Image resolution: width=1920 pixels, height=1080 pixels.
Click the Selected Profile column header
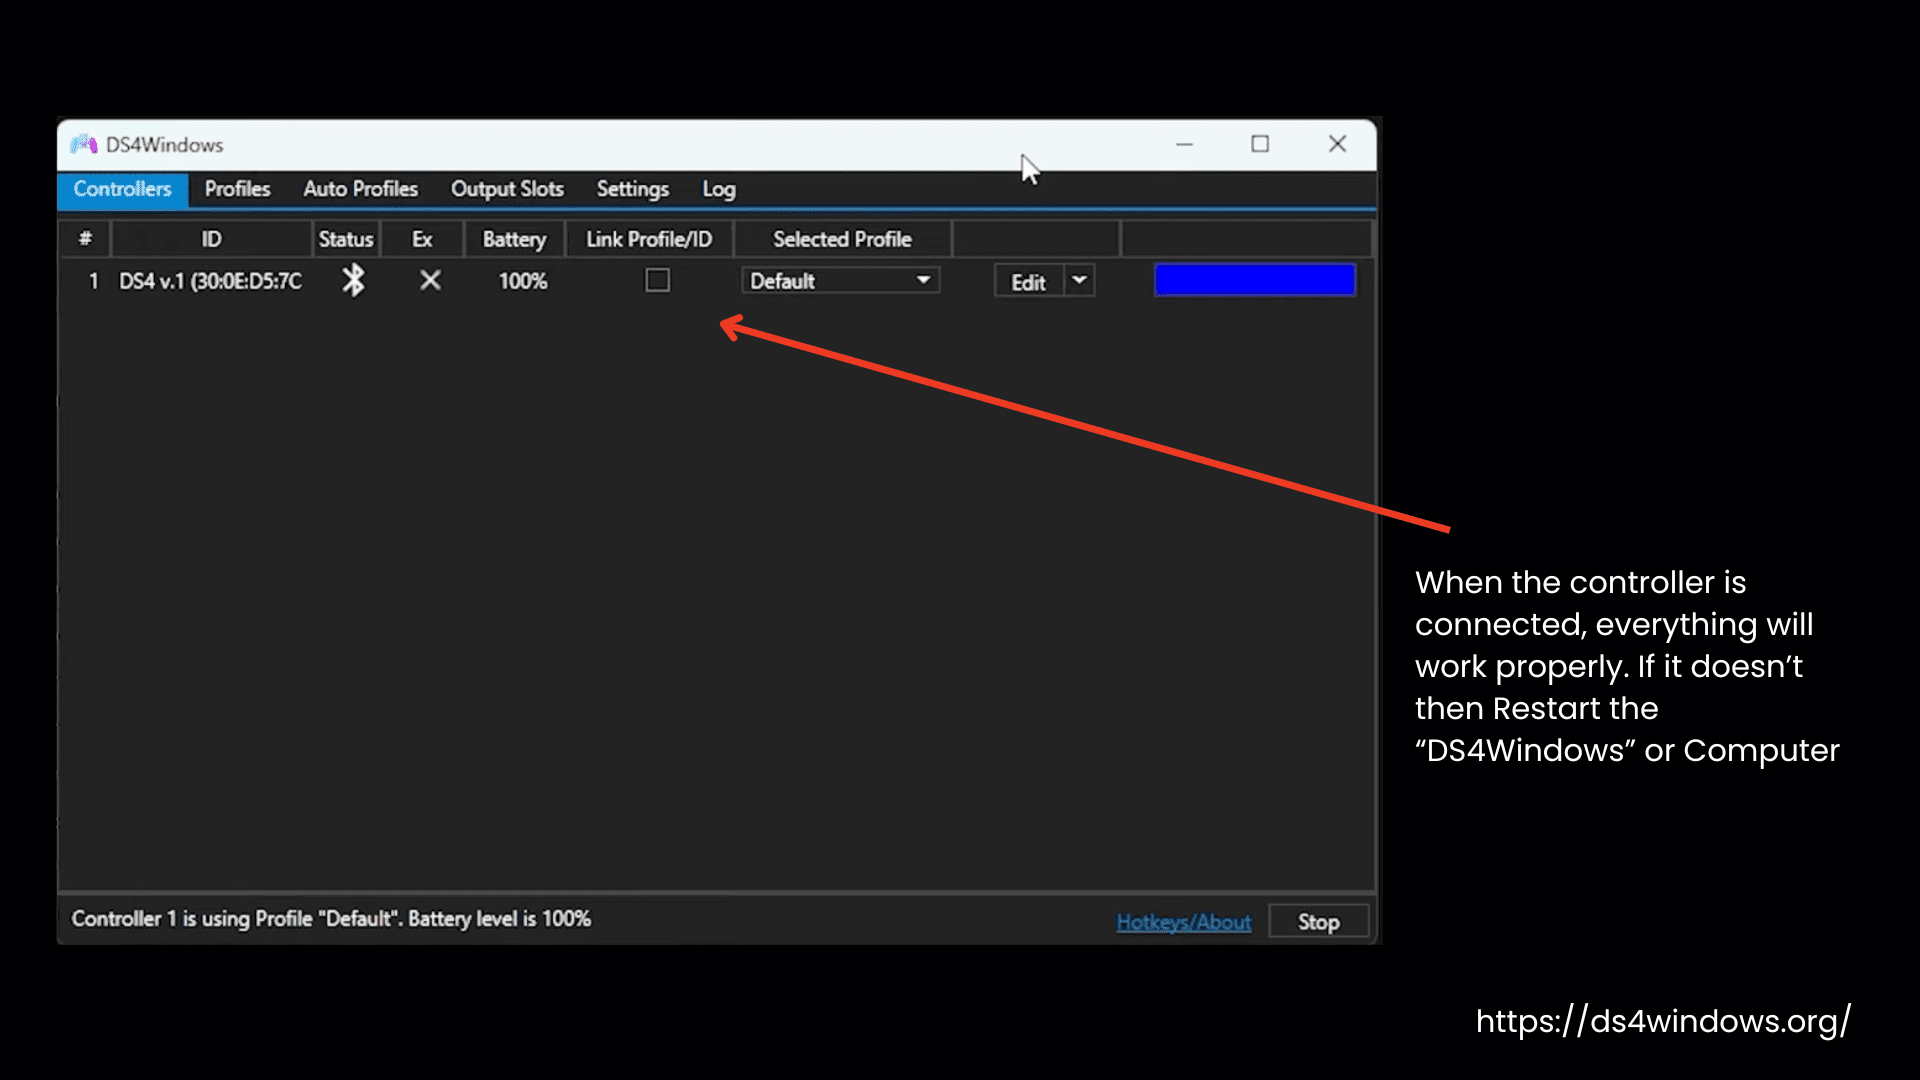(842, 239)
